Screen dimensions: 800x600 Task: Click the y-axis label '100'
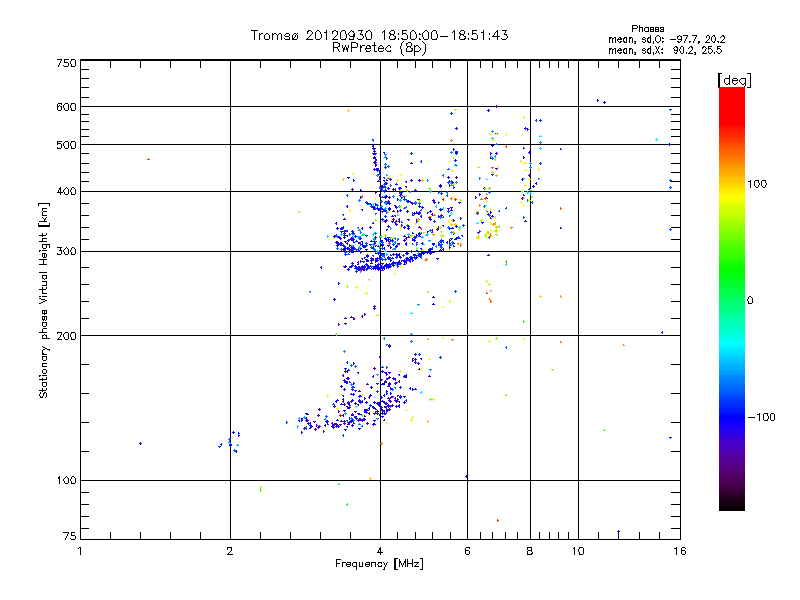(x=67, y=481)
